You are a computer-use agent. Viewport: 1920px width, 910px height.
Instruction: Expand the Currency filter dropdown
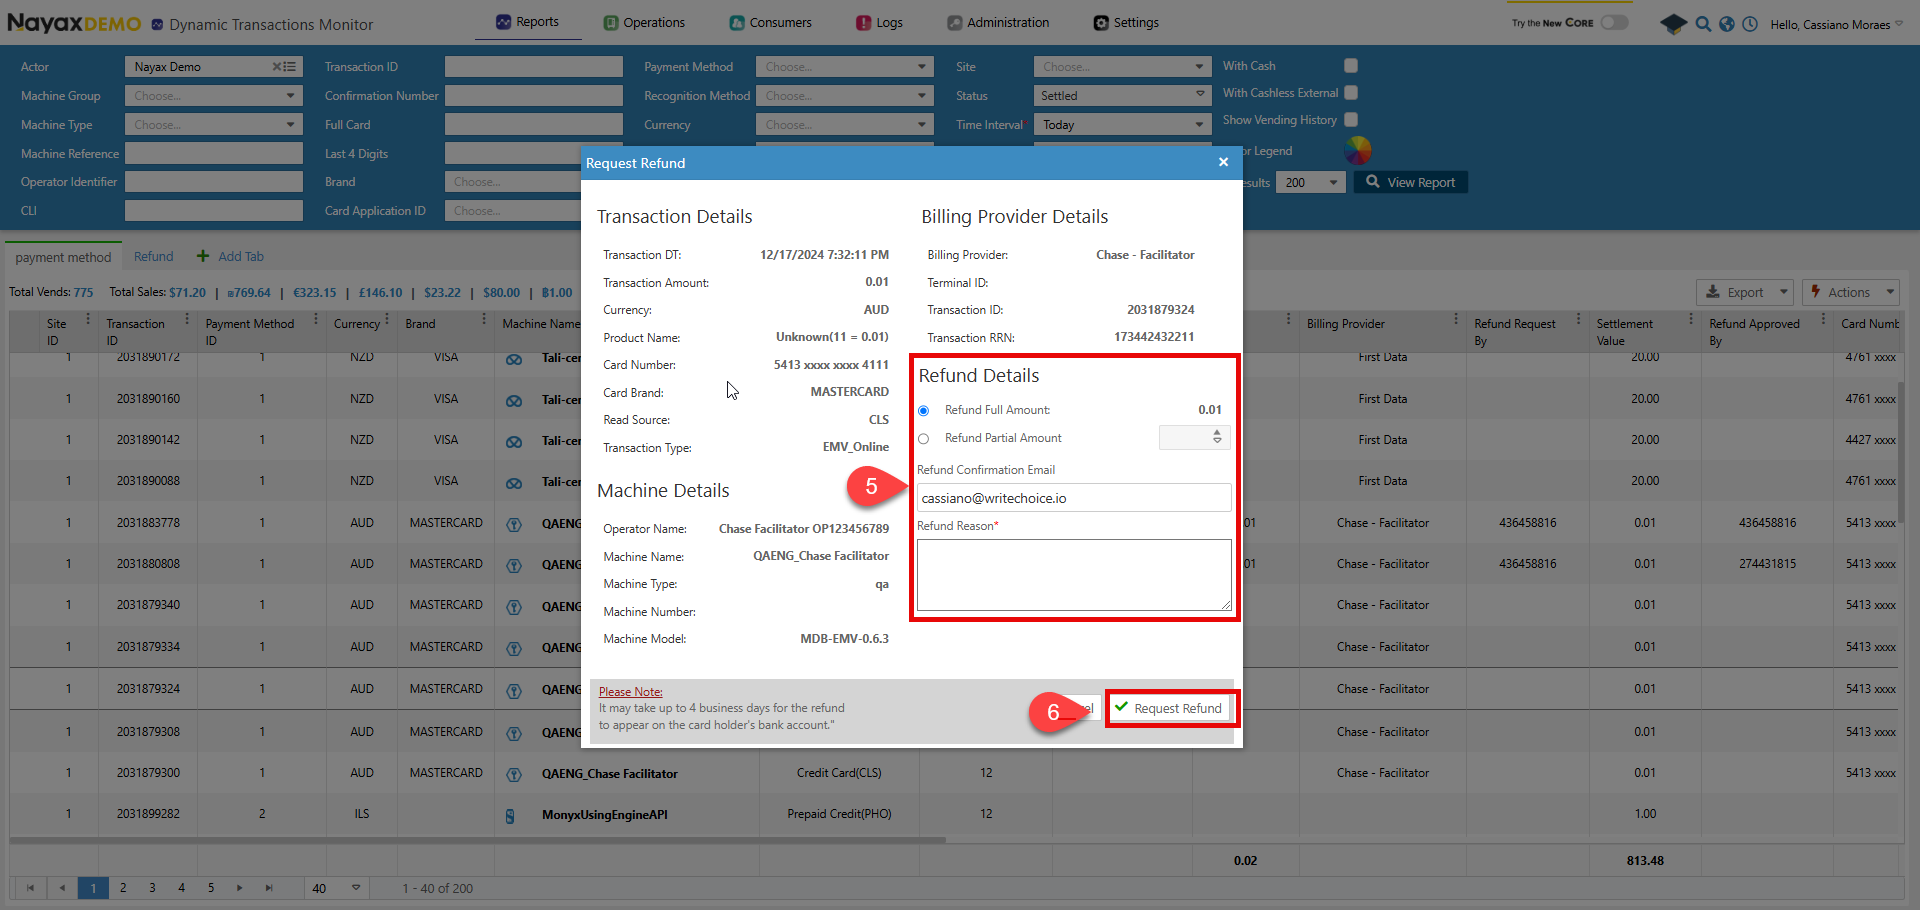click(845, 125)
